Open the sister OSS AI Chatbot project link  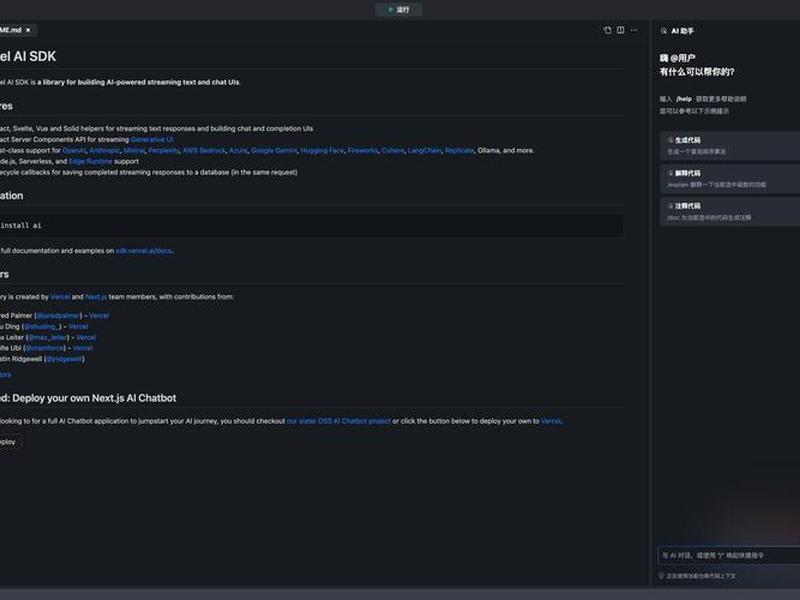tap(339, 421)
